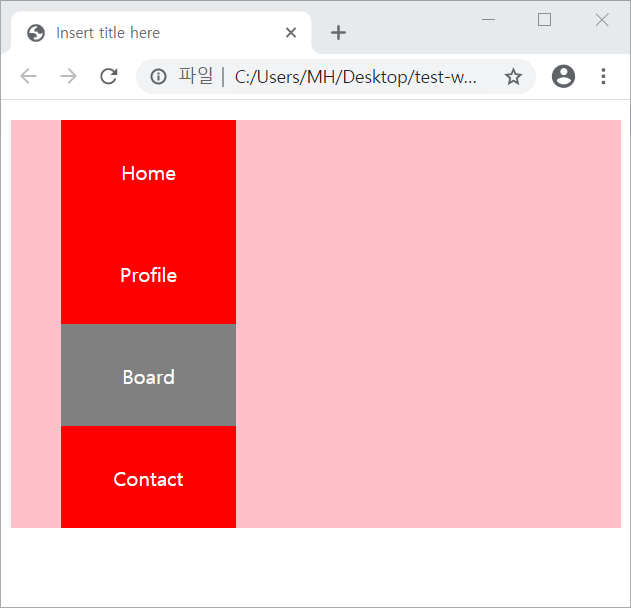
Task: Go to the Home menu item
Action: (148, 173)
